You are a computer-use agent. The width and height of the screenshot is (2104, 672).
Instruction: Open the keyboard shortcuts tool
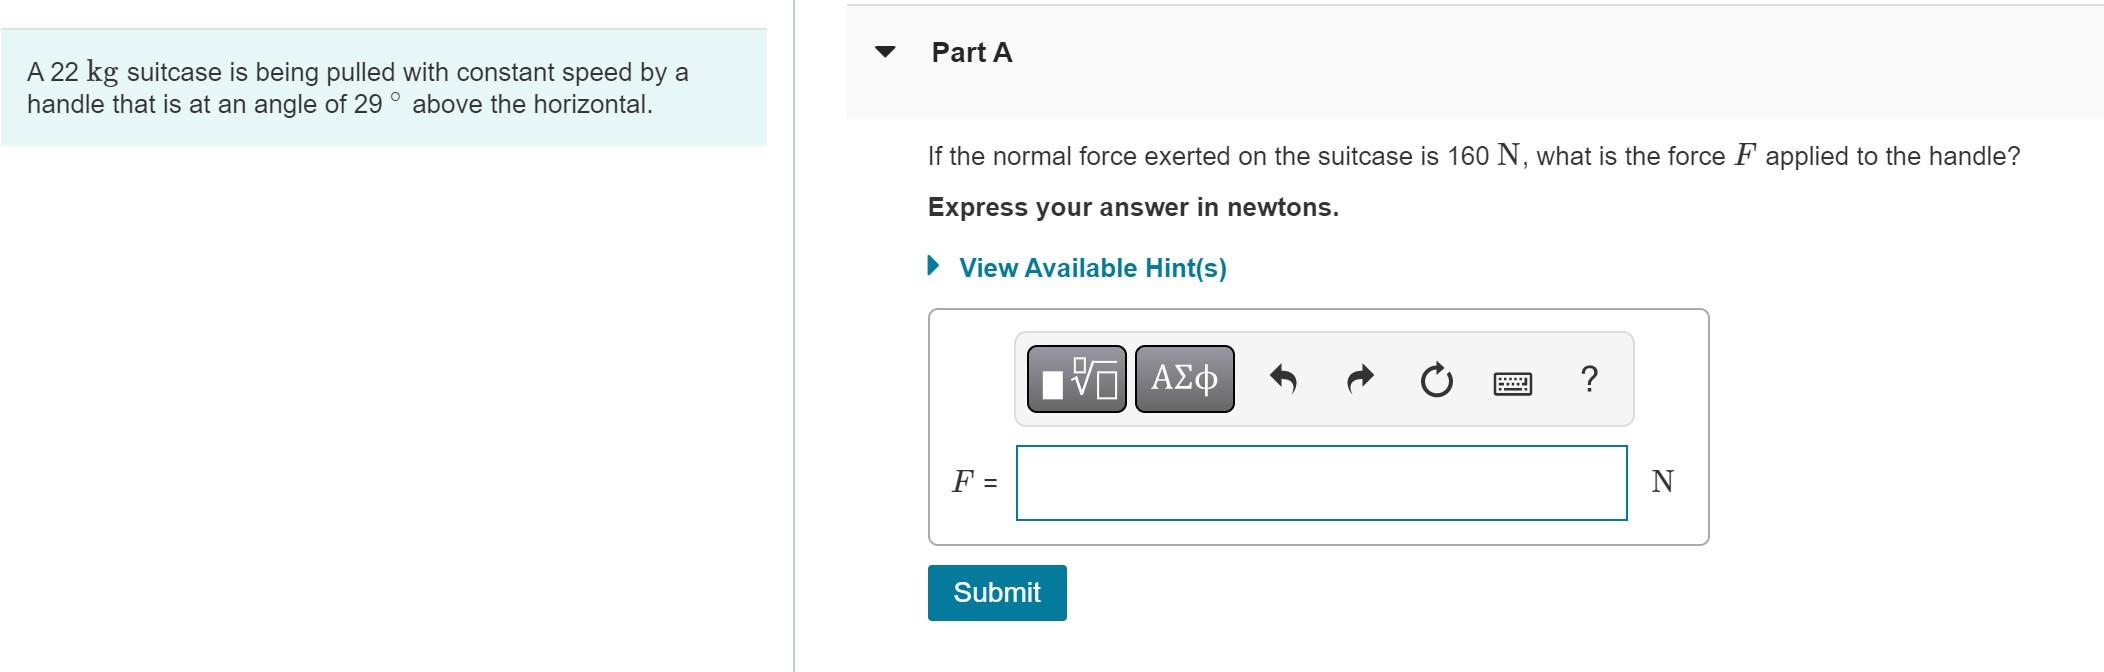(x=1513, y=380)
